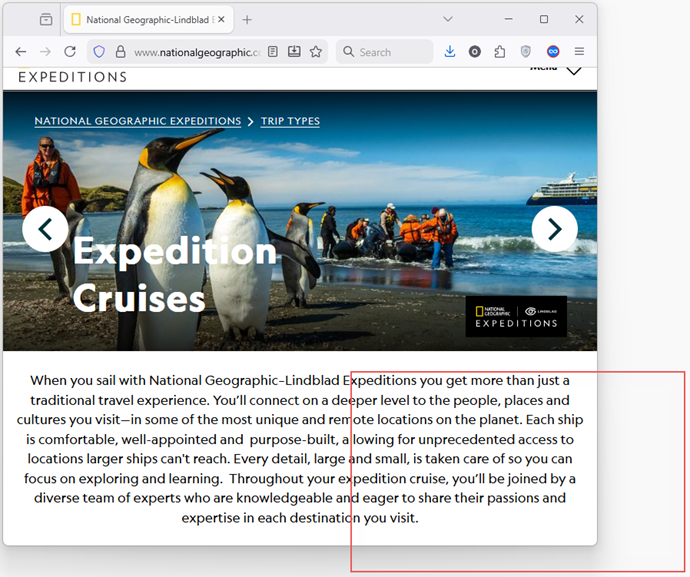Viewport: 690px width, 577px height.
Task: Advance to the next carousel slide
Action: tap(554, 229)
